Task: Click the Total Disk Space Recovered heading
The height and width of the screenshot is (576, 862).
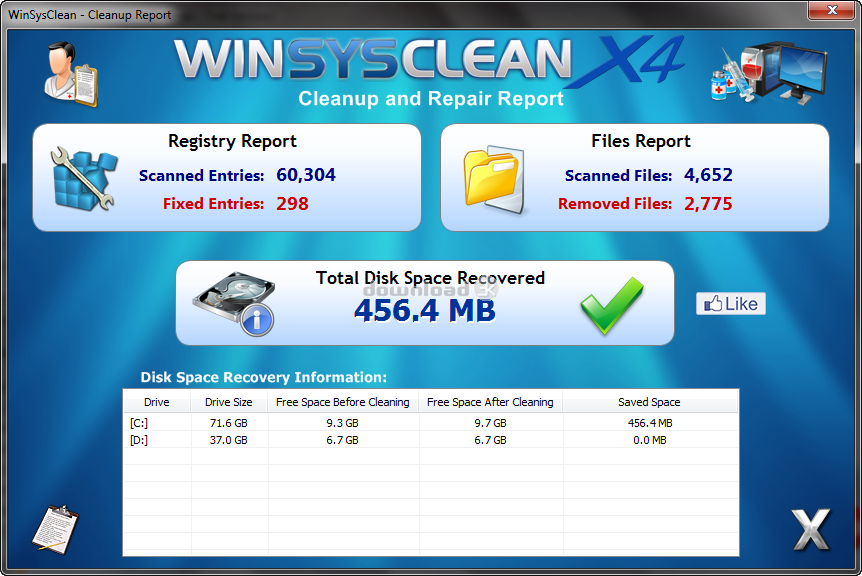Action: (430, 278)
